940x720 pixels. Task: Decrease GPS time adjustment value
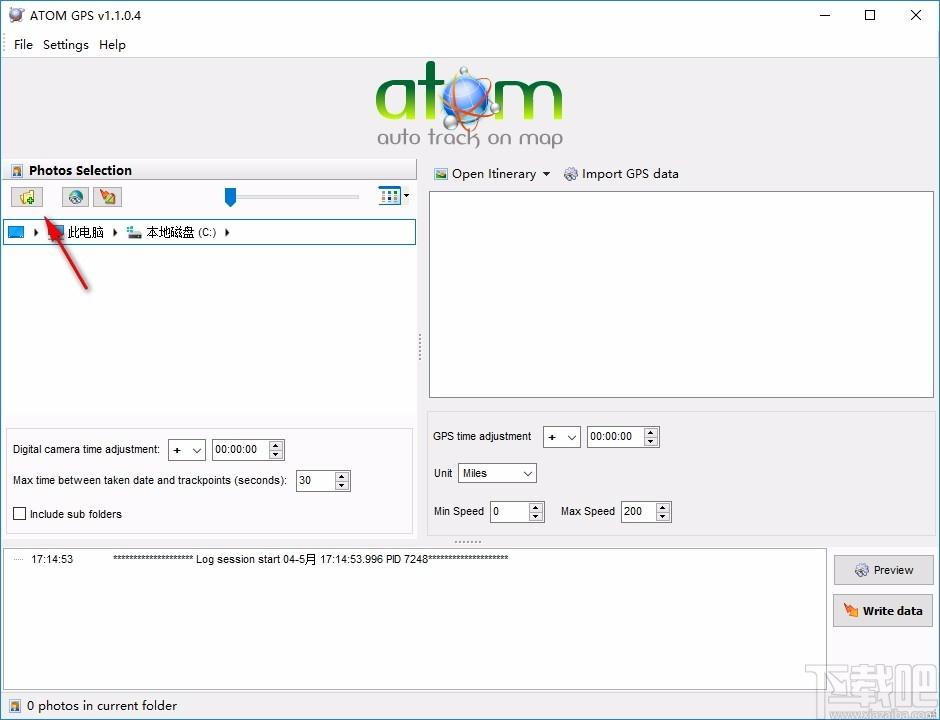point(651,442)
